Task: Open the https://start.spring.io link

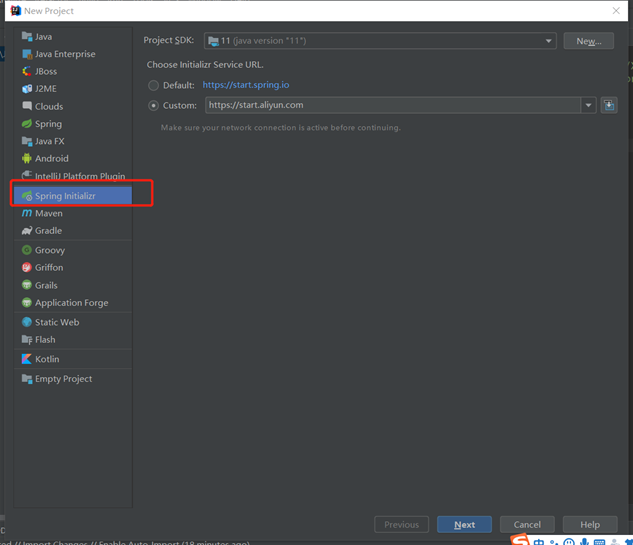Action: click(x=246, y=85)
